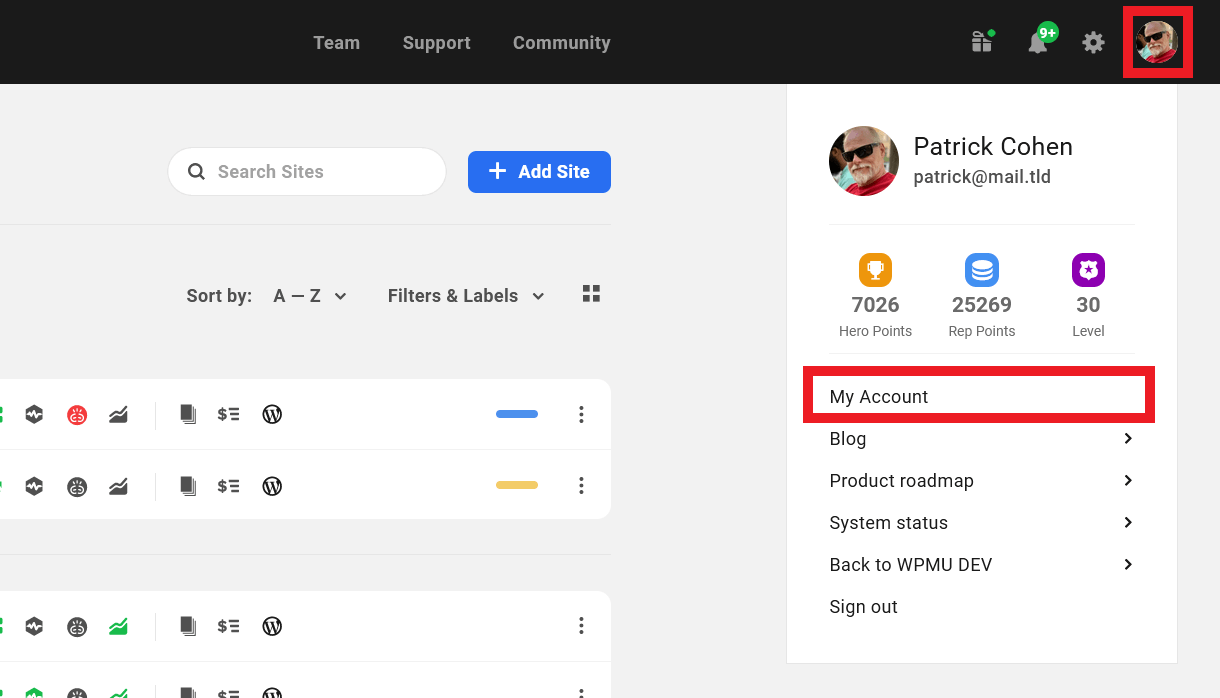The width and height of the screenshot is (1220, 698).
Task: Switch to grid view layout
Action: 591,294
